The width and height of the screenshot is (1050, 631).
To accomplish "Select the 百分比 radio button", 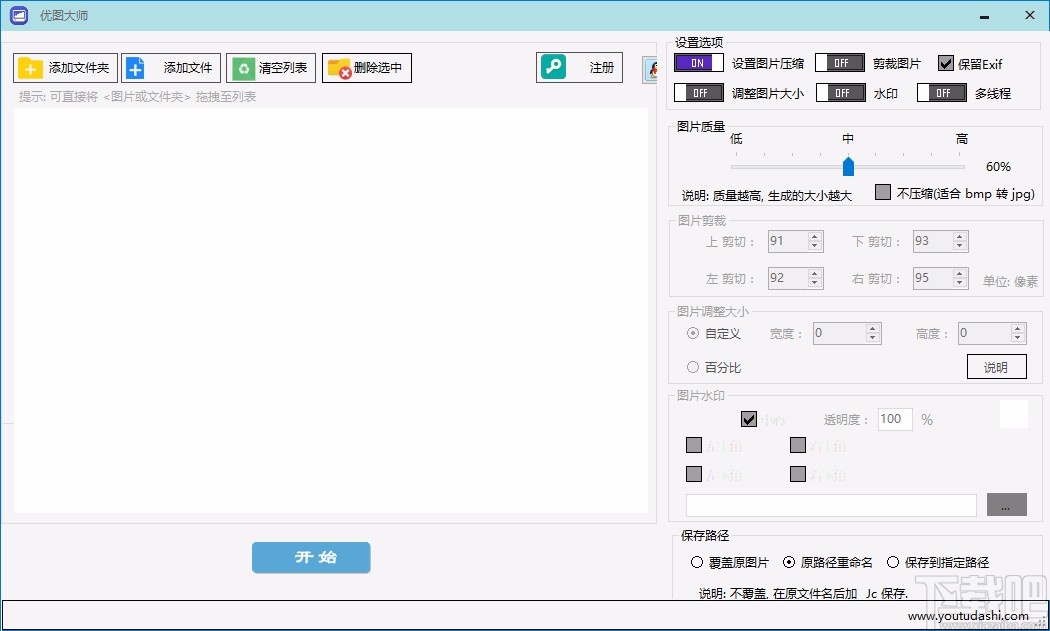I will (x=693, y=367).
